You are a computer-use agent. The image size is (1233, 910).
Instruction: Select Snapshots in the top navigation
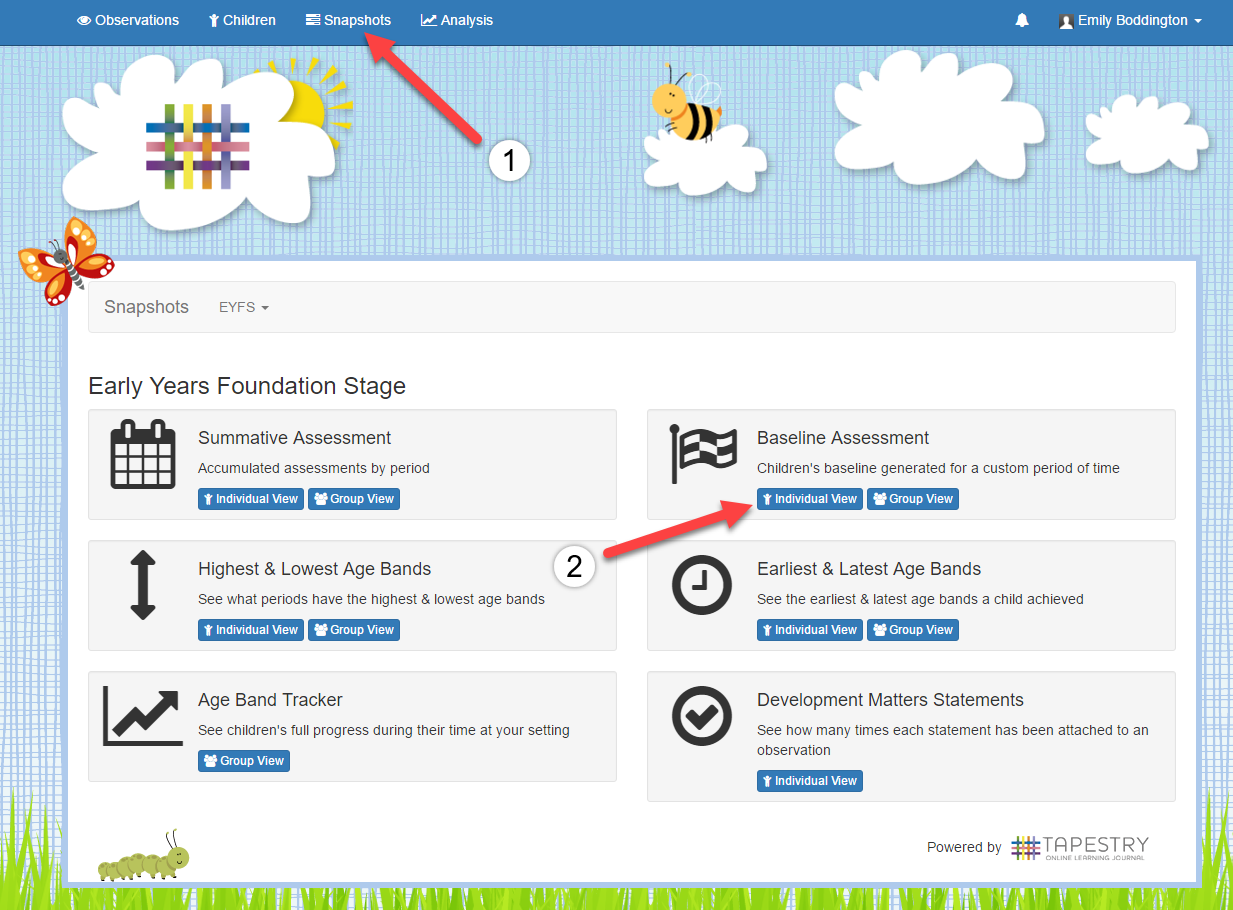tap(348, 20)
